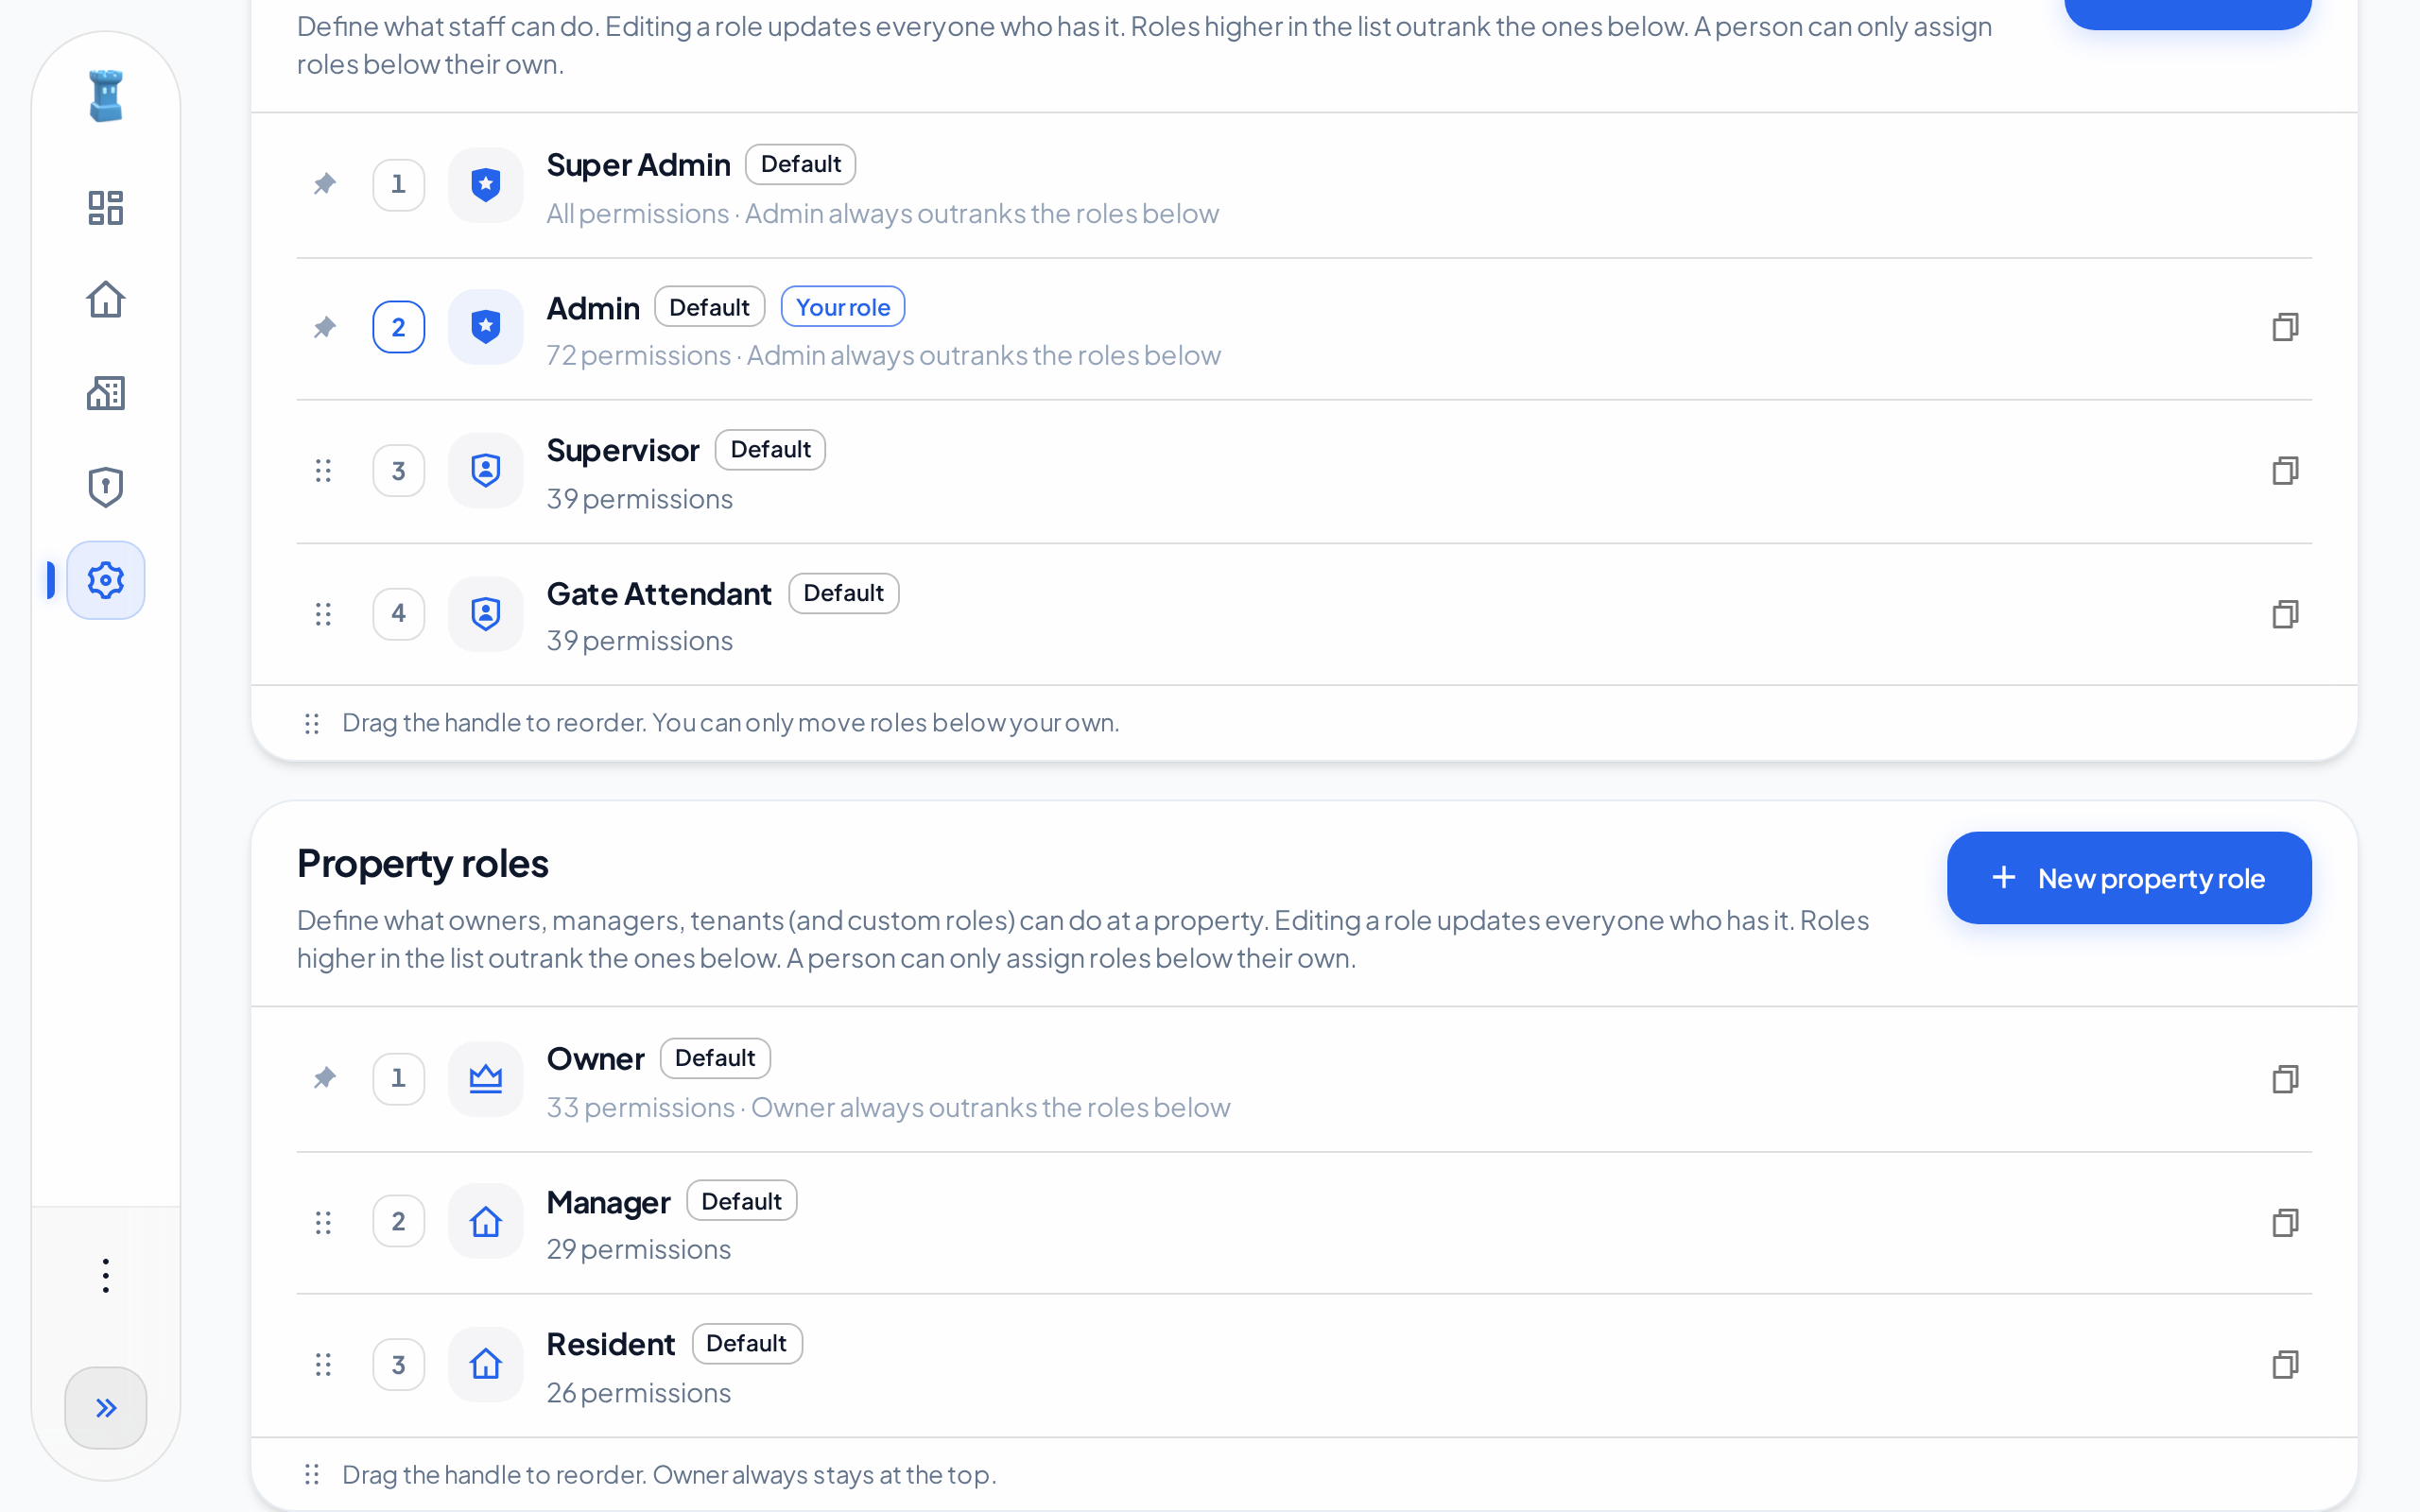Open the Admin role
2420x1512 pixels.
coord(1304,329)
